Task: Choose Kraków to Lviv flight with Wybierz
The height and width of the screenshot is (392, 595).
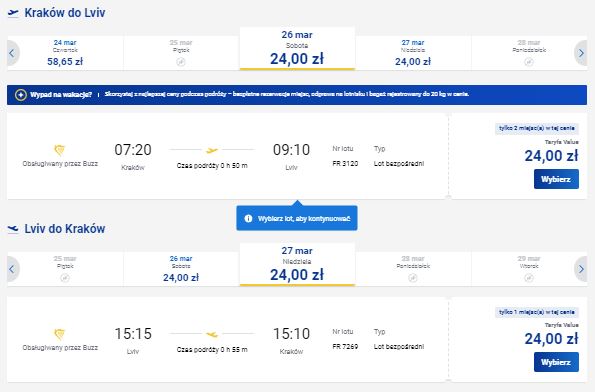Action: tap(556, 179)
